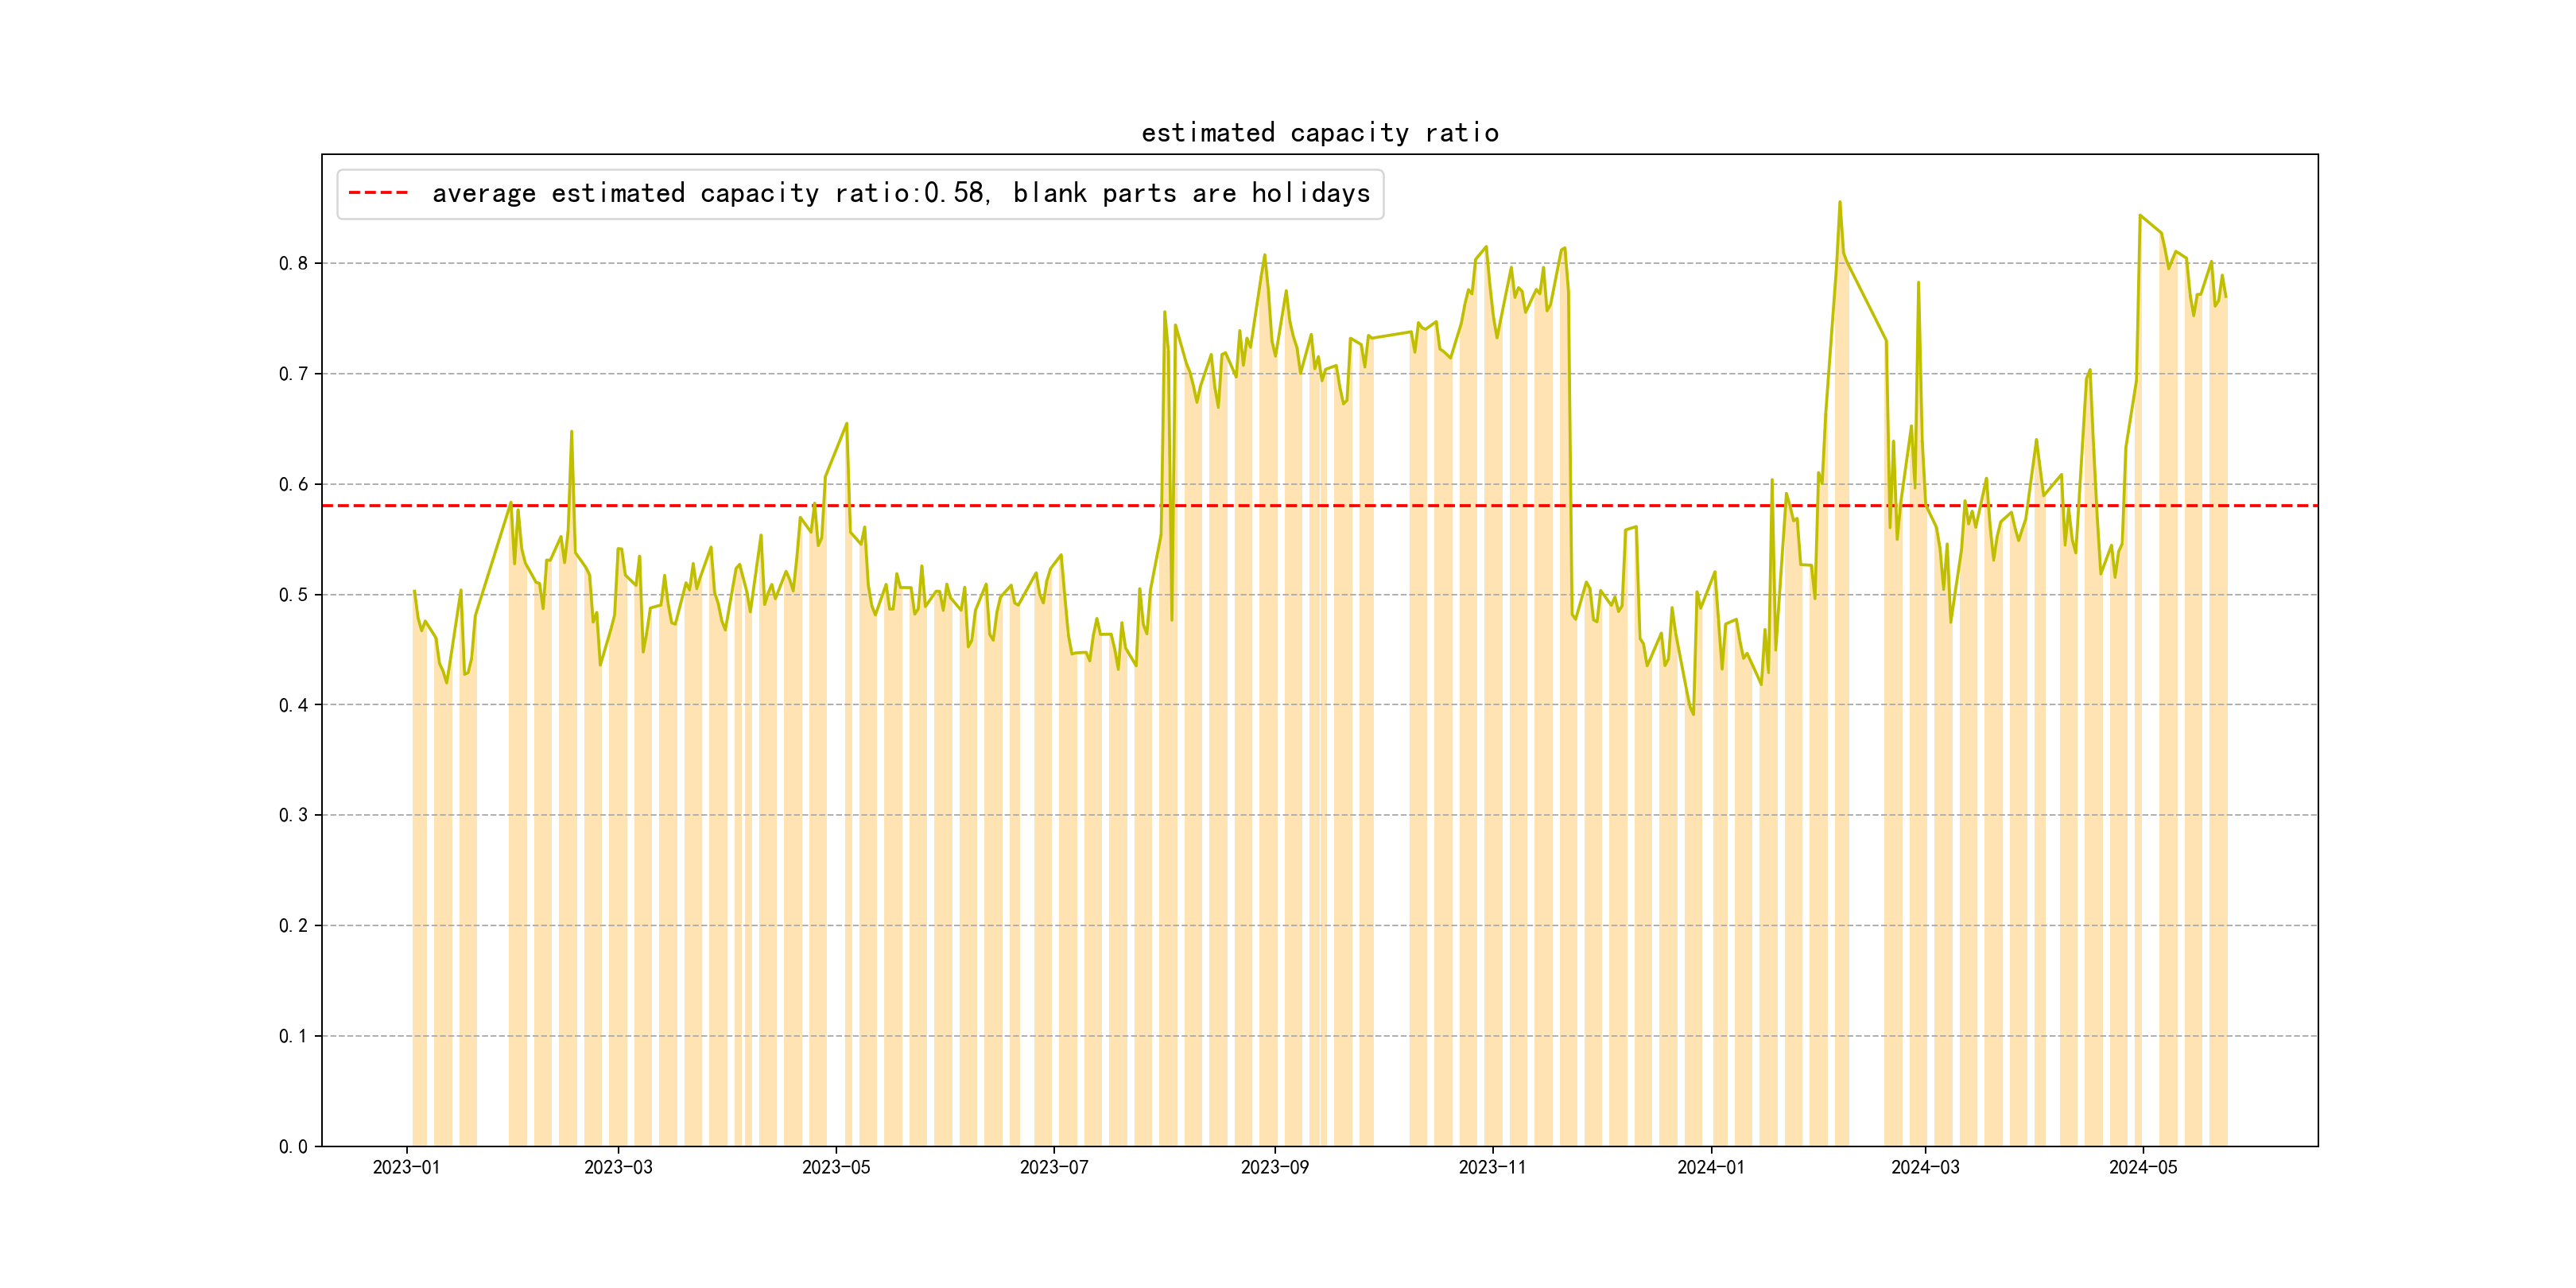Click the 0.3 y-axis tick label

click(293, 815)
